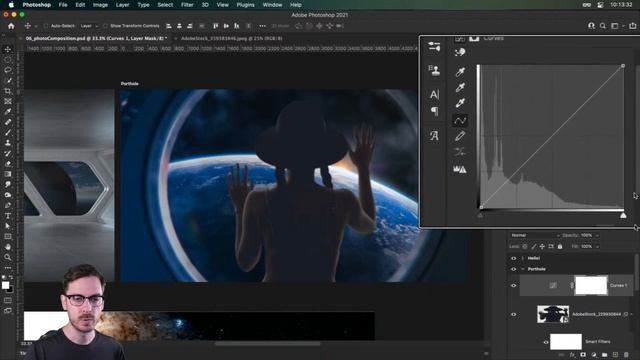Hide the AdobeStock smart object layer
Image resolution: width=640 pixels, height=360 pixels.
[x=513, y=314]
